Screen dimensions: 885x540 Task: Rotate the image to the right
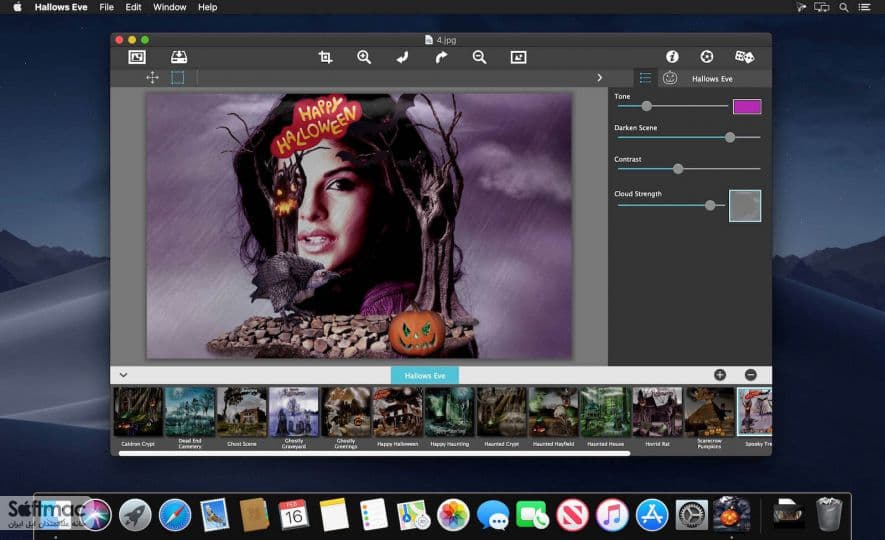(x=441, y=57)
